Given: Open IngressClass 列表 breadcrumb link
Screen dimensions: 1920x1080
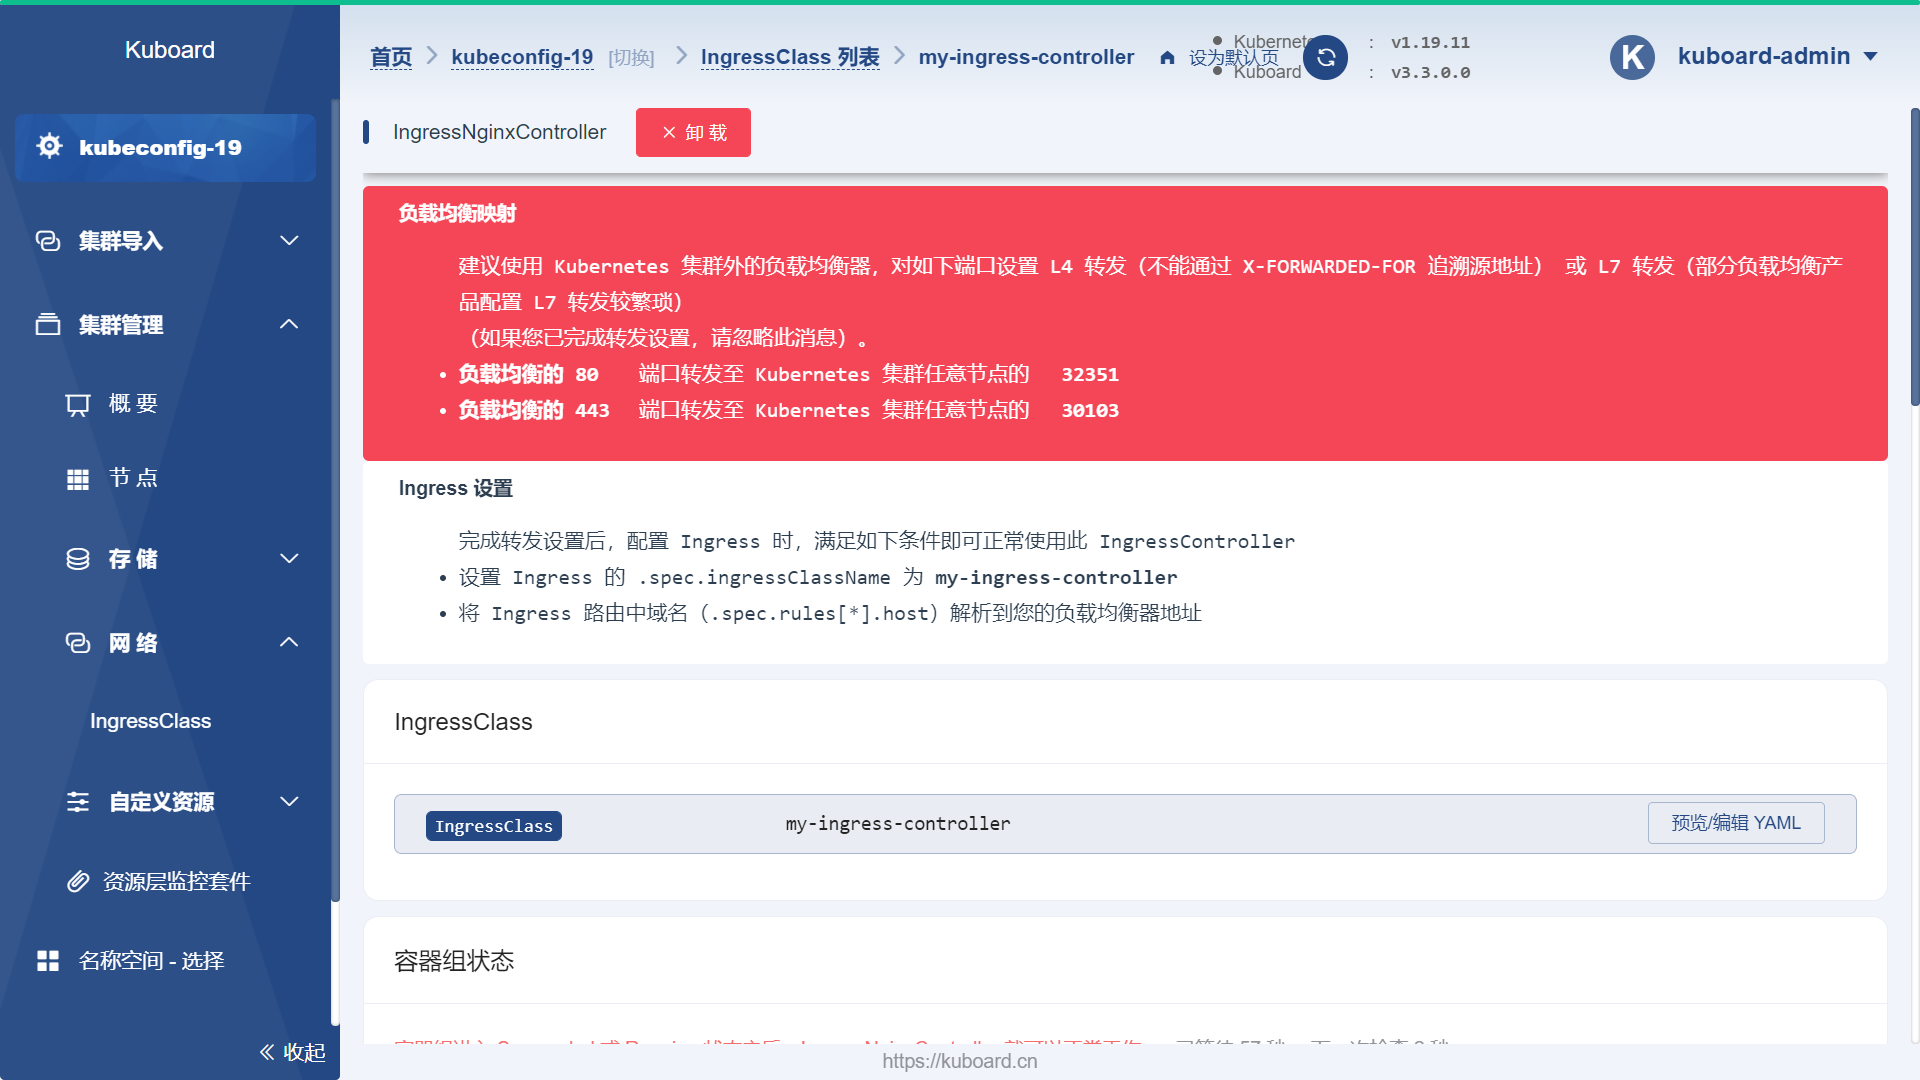Looking at the screenshot, I should [790, 57].
